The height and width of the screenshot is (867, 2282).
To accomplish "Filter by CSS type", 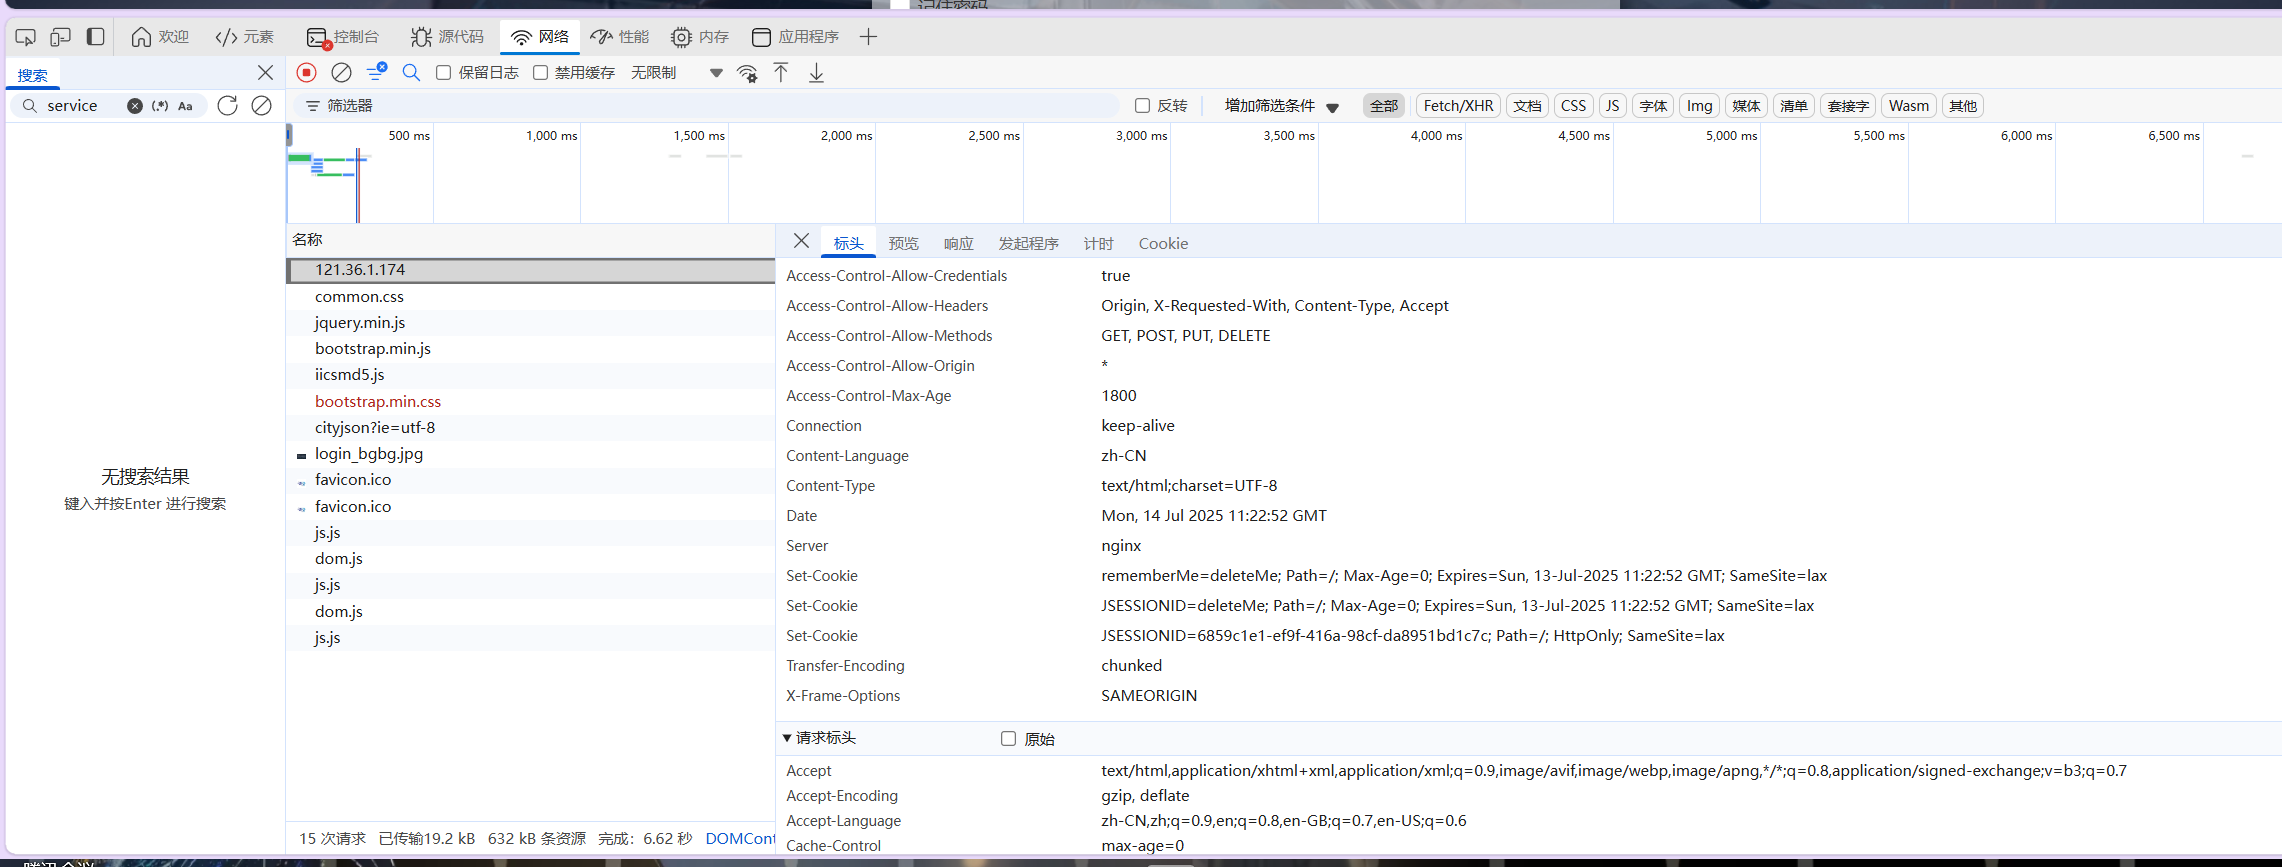I will 1573,106.
